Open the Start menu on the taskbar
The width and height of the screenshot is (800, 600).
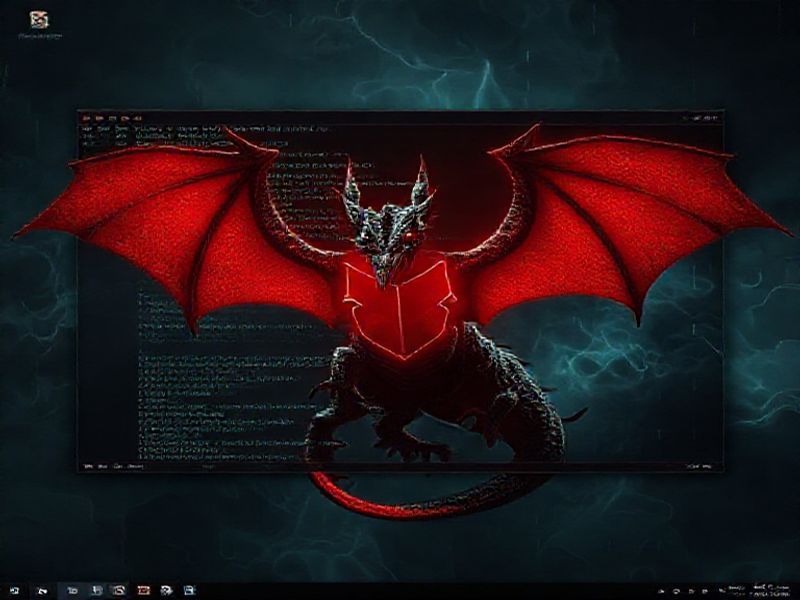click(14, 591)
